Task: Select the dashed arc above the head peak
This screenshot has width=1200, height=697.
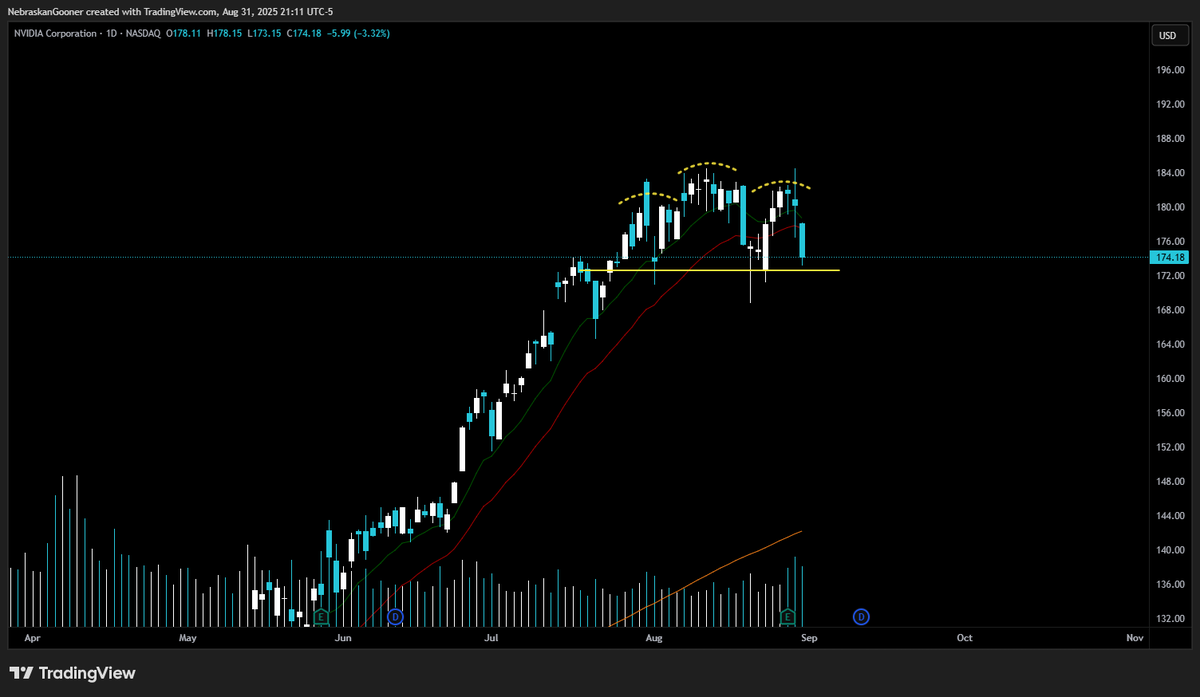Action: [x=706, y=164]
